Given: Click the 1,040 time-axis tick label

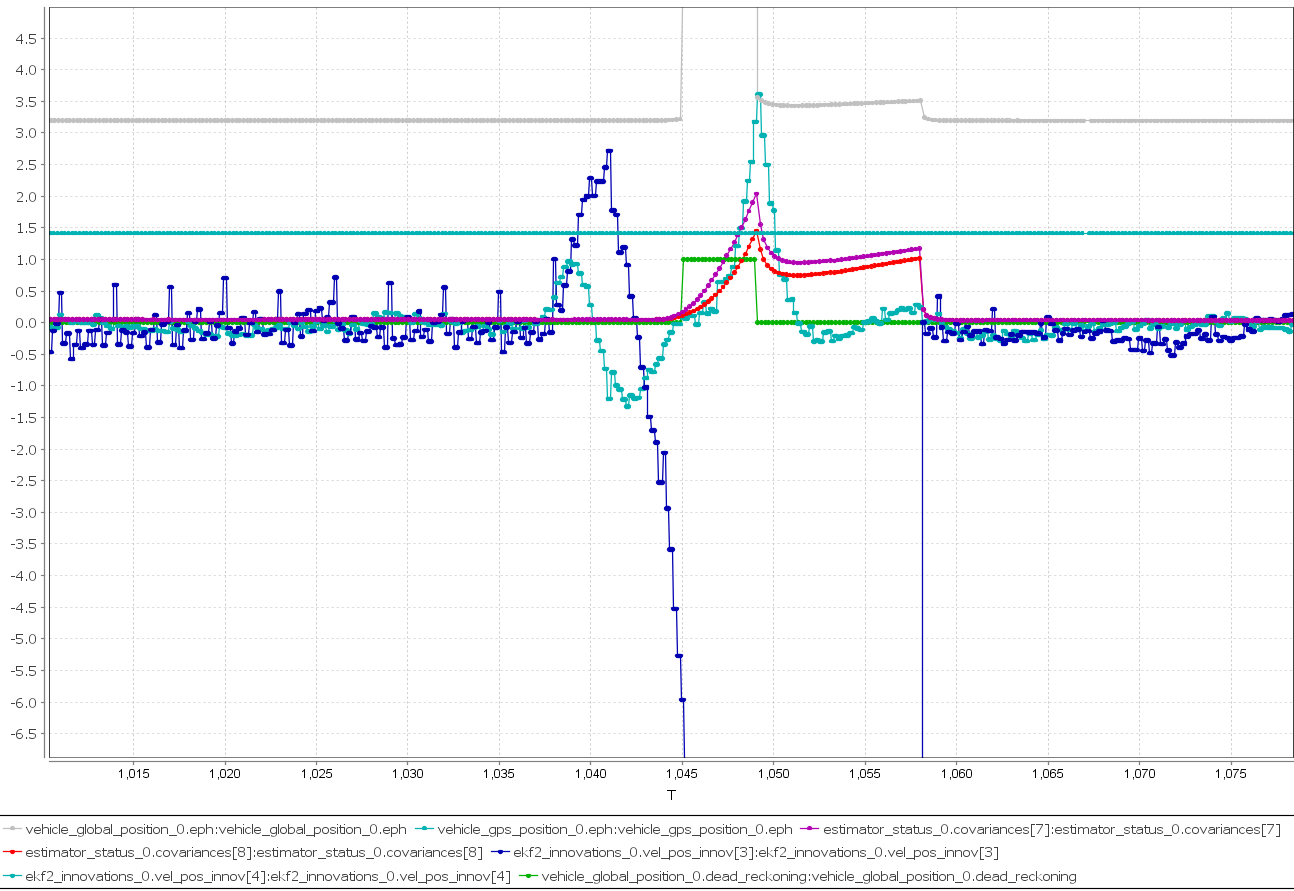Looking at the screenshot, I should 591,773.
